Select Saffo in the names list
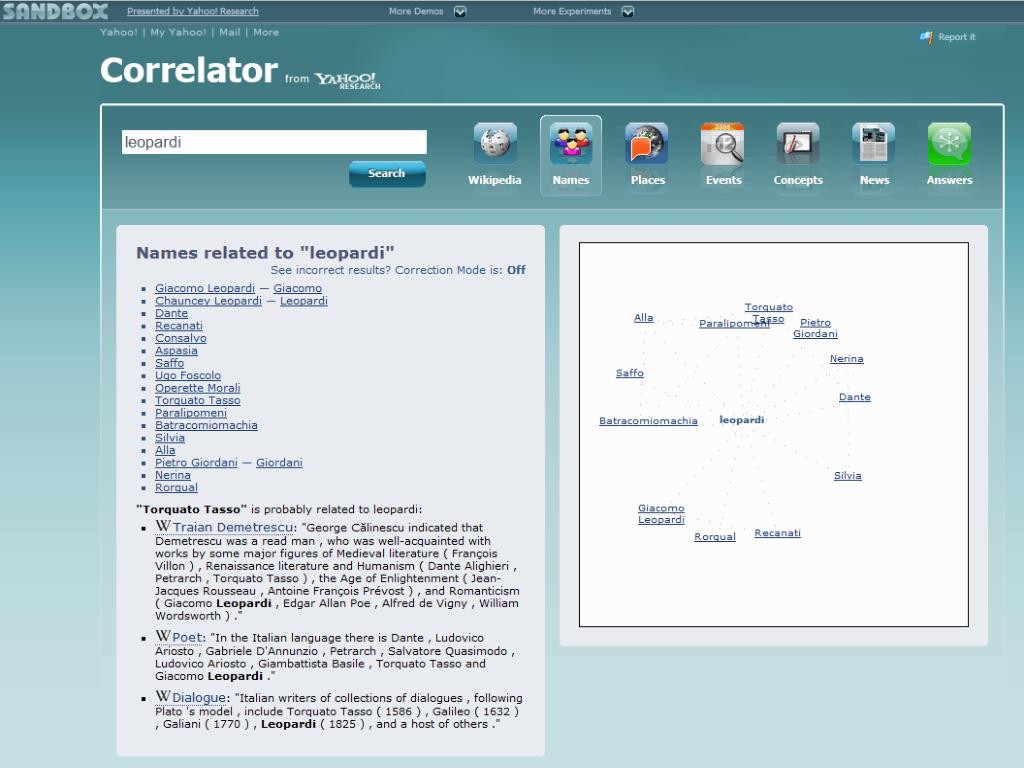Image resolution: width=1024 pixels, height=768 pixels. click(169, 363)
